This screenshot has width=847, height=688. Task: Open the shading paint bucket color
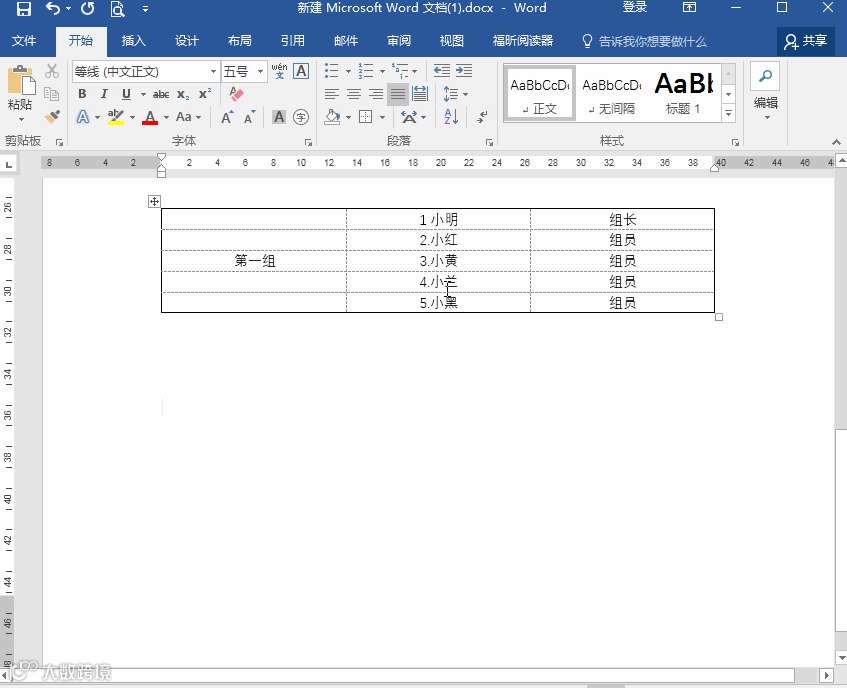[332, 117]
